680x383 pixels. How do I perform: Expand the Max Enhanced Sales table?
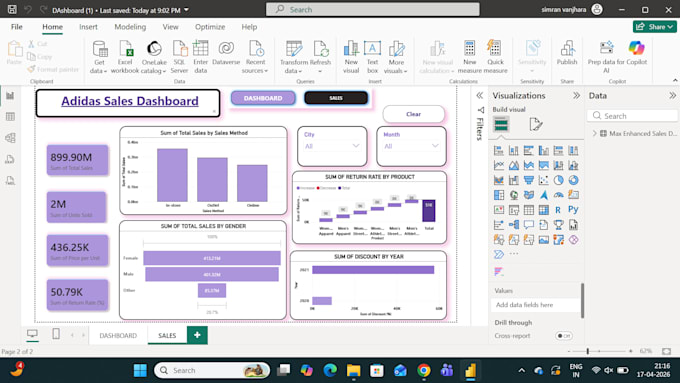595,134
